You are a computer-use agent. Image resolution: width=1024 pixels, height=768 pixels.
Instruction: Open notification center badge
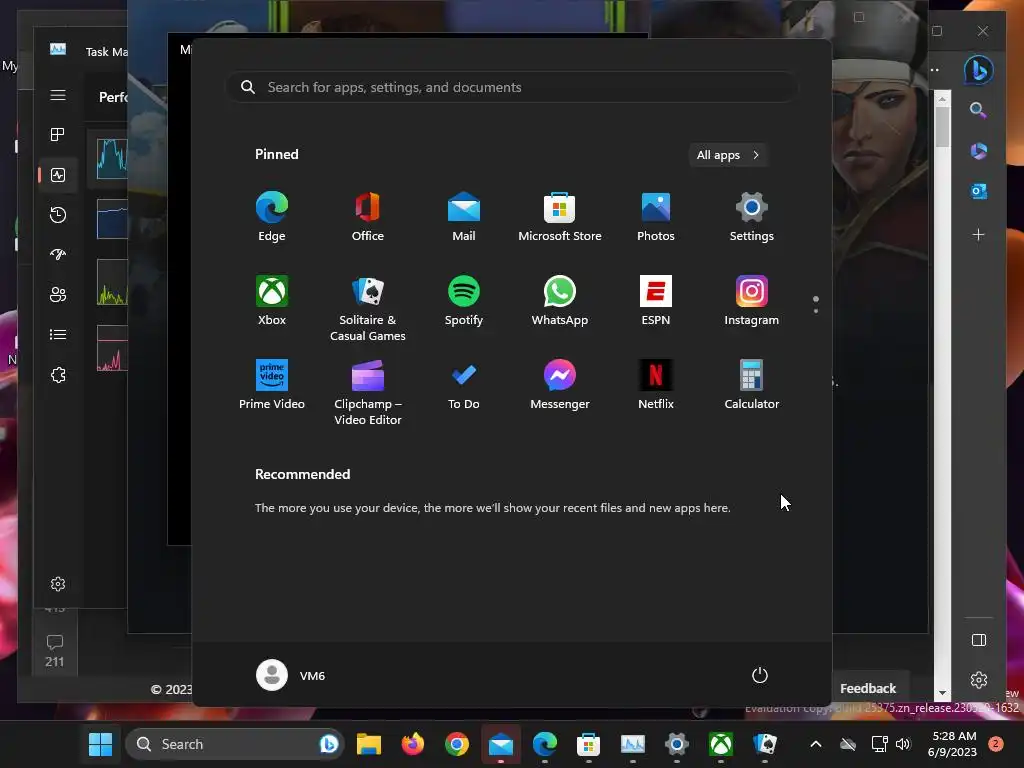(996, 744)
